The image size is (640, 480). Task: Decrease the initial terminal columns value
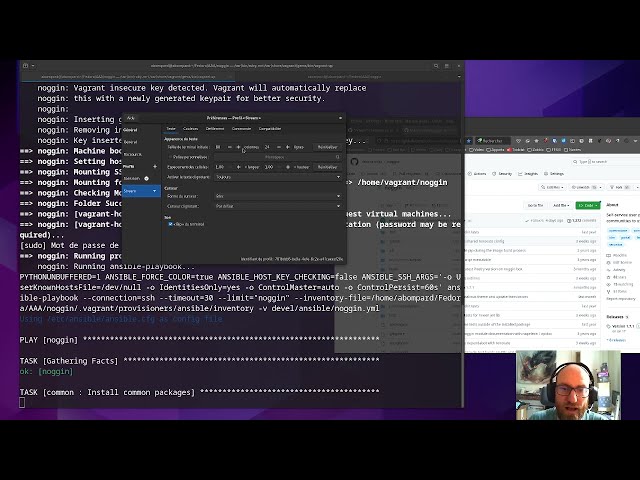(229, 147)
